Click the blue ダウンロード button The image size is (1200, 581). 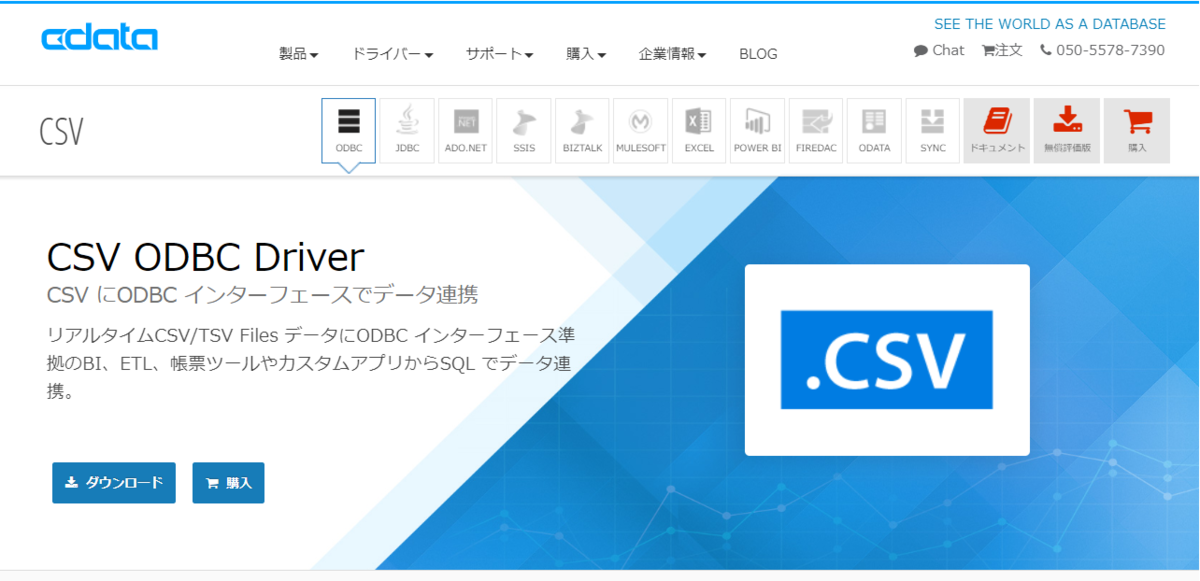[114, 483]
